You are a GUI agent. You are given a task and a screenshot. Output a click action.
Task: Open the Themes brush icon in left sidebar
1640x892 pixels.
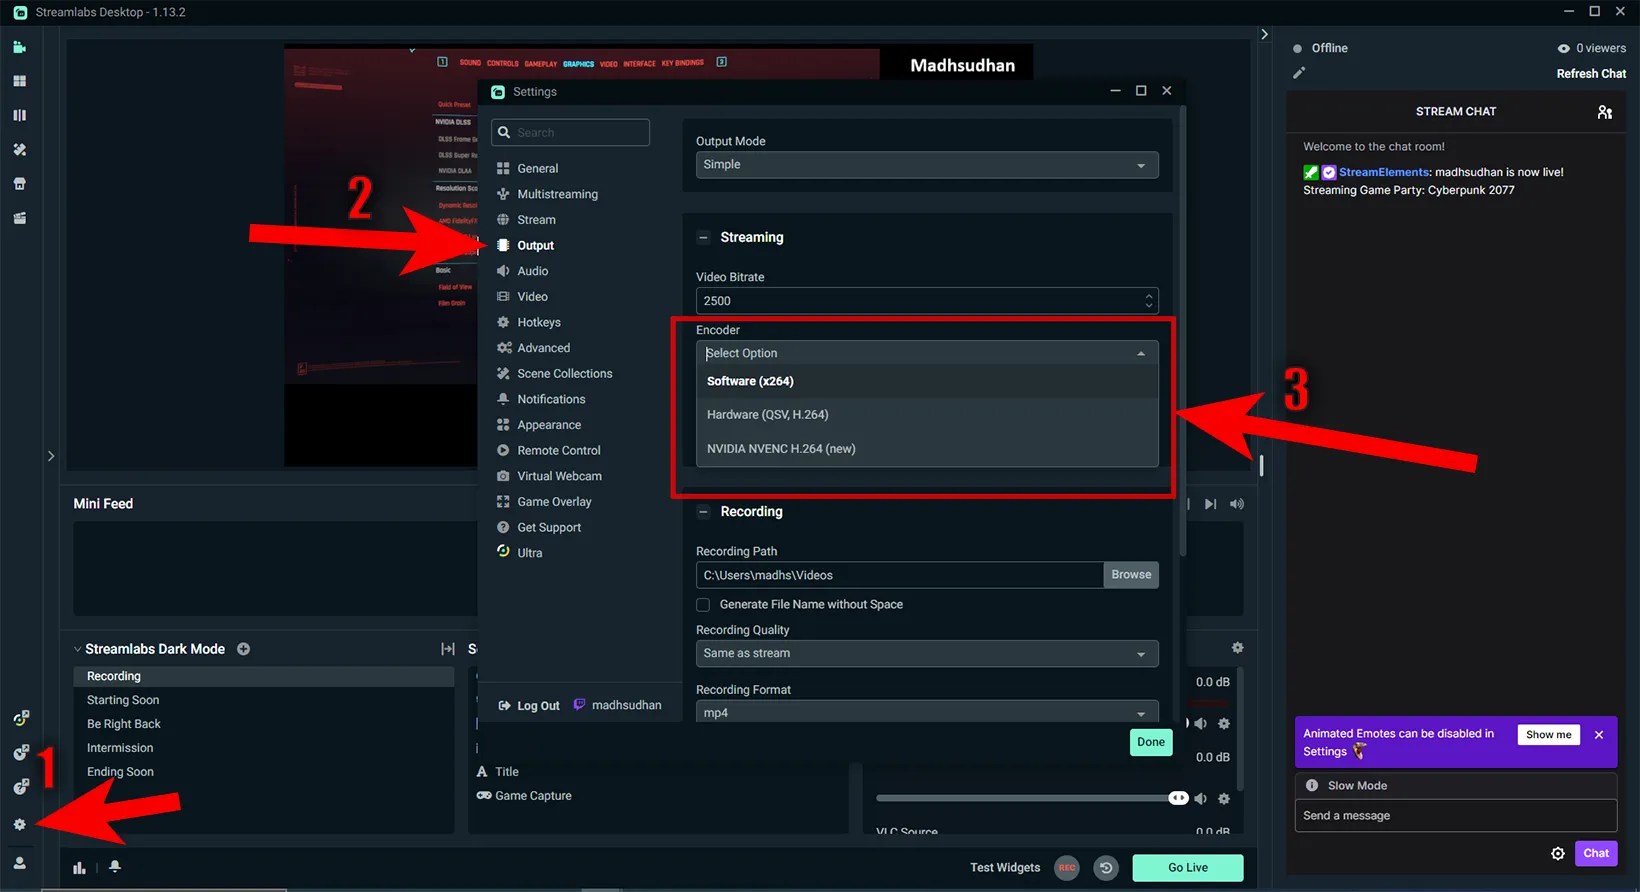point(19,149)
